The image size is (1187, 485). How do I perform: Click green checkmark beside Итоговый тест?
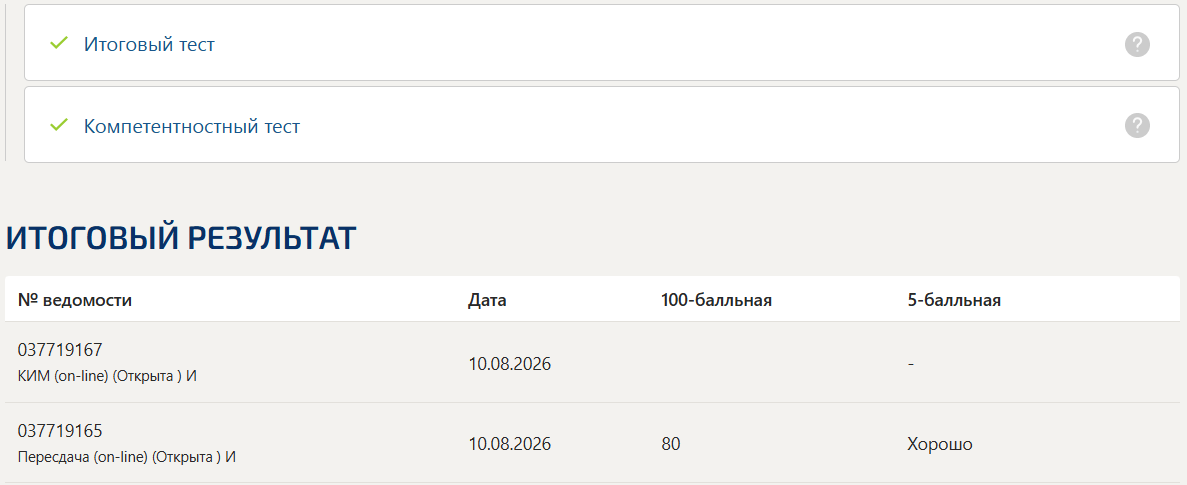click(x=58, y=44)
